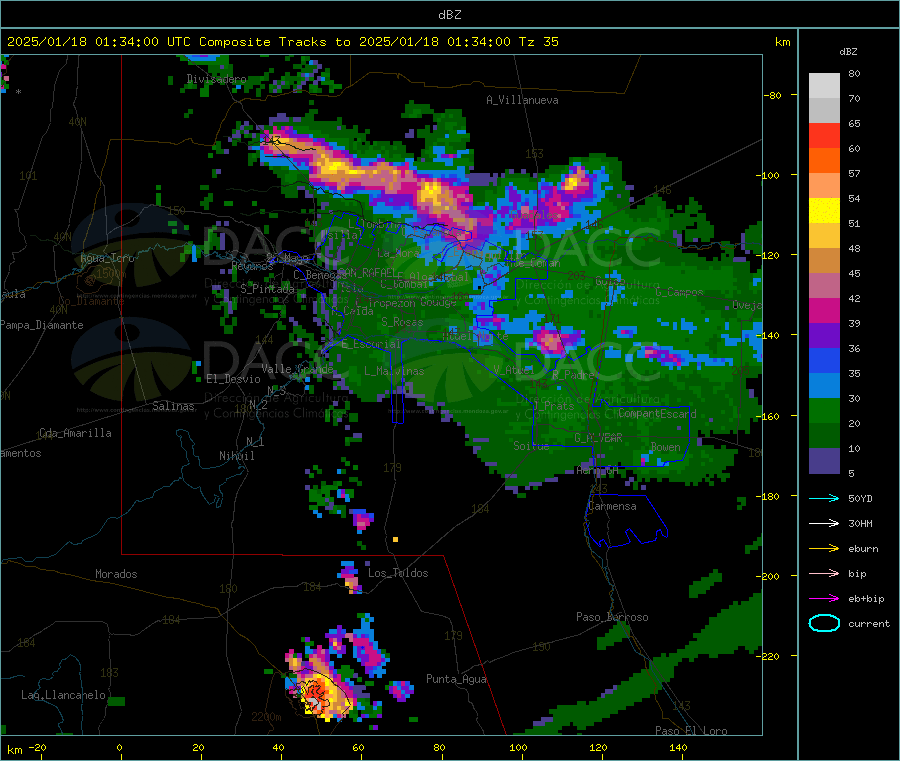The height and width of the screenshot is (761, 900).
Task: Click the 'Tz 35' text in header
Action: click(538, 42)
